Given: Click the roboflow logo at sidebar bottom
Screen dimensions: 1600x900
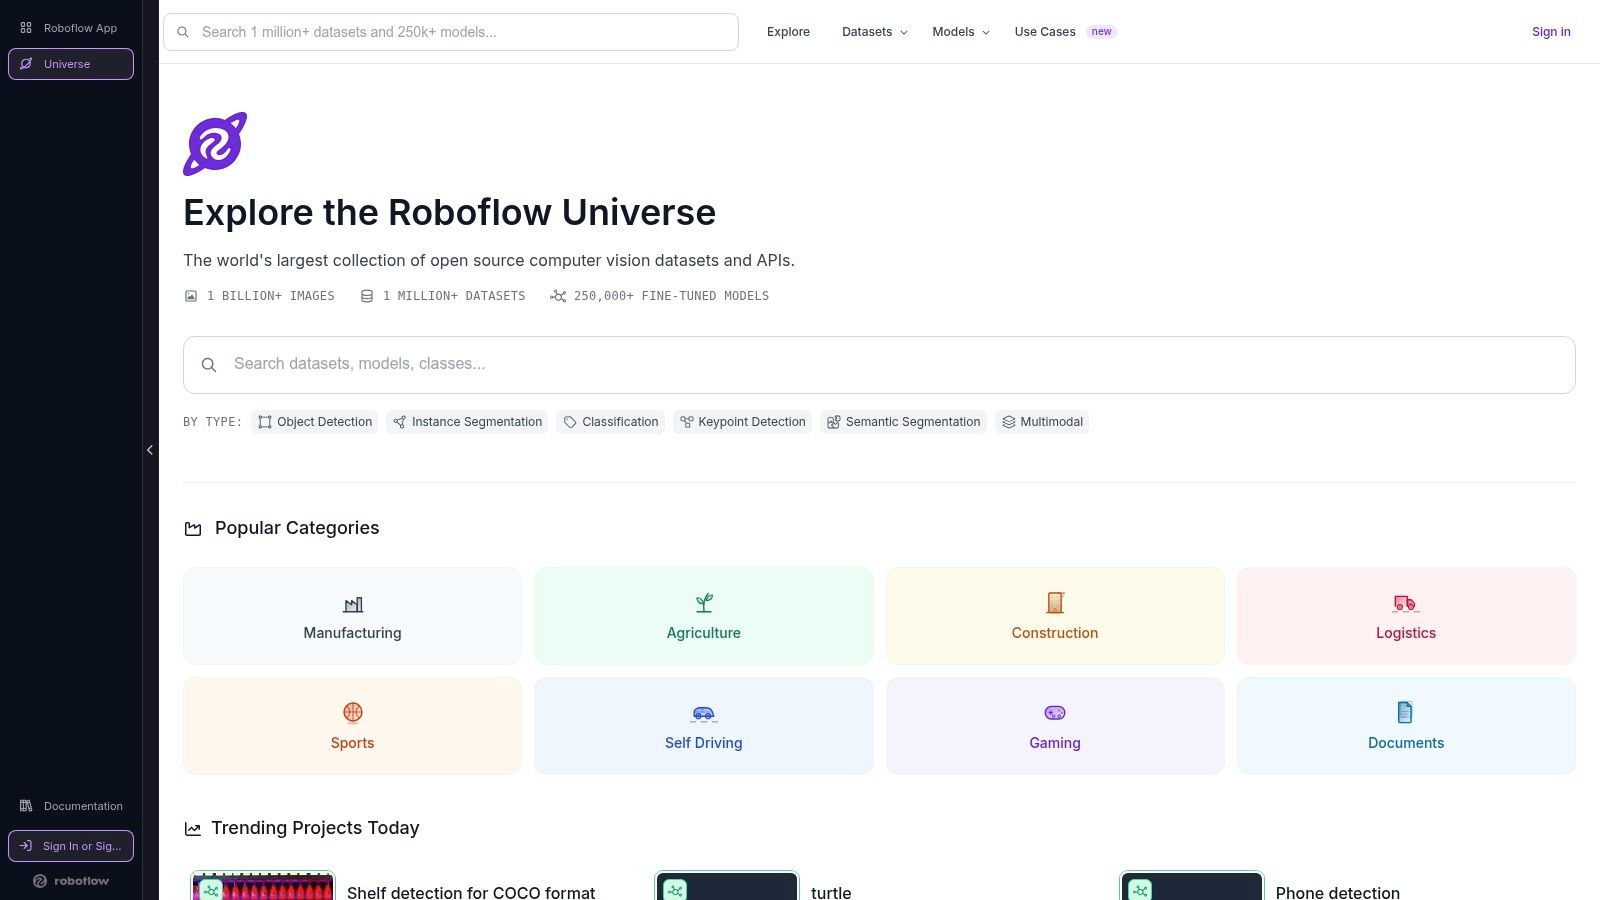Looking at the screenshot, I should click(x=71, y=881).
